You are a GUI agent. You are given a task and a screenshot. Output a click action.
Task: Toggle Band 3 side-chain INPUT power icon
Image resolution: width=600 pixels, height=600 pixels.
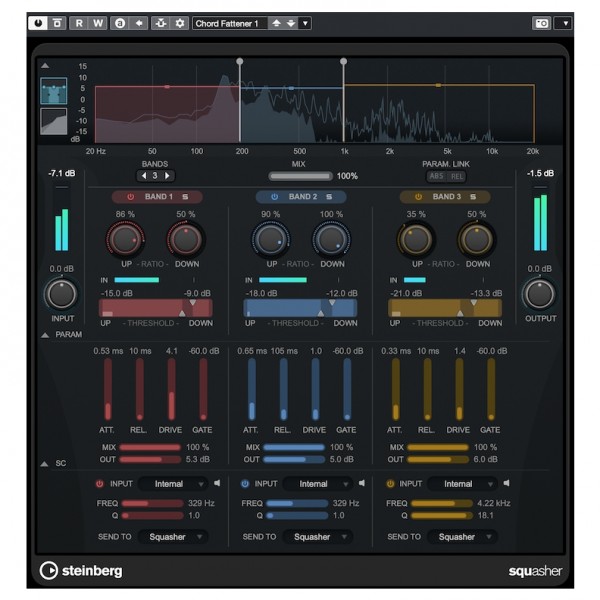[x=390, y=484]
